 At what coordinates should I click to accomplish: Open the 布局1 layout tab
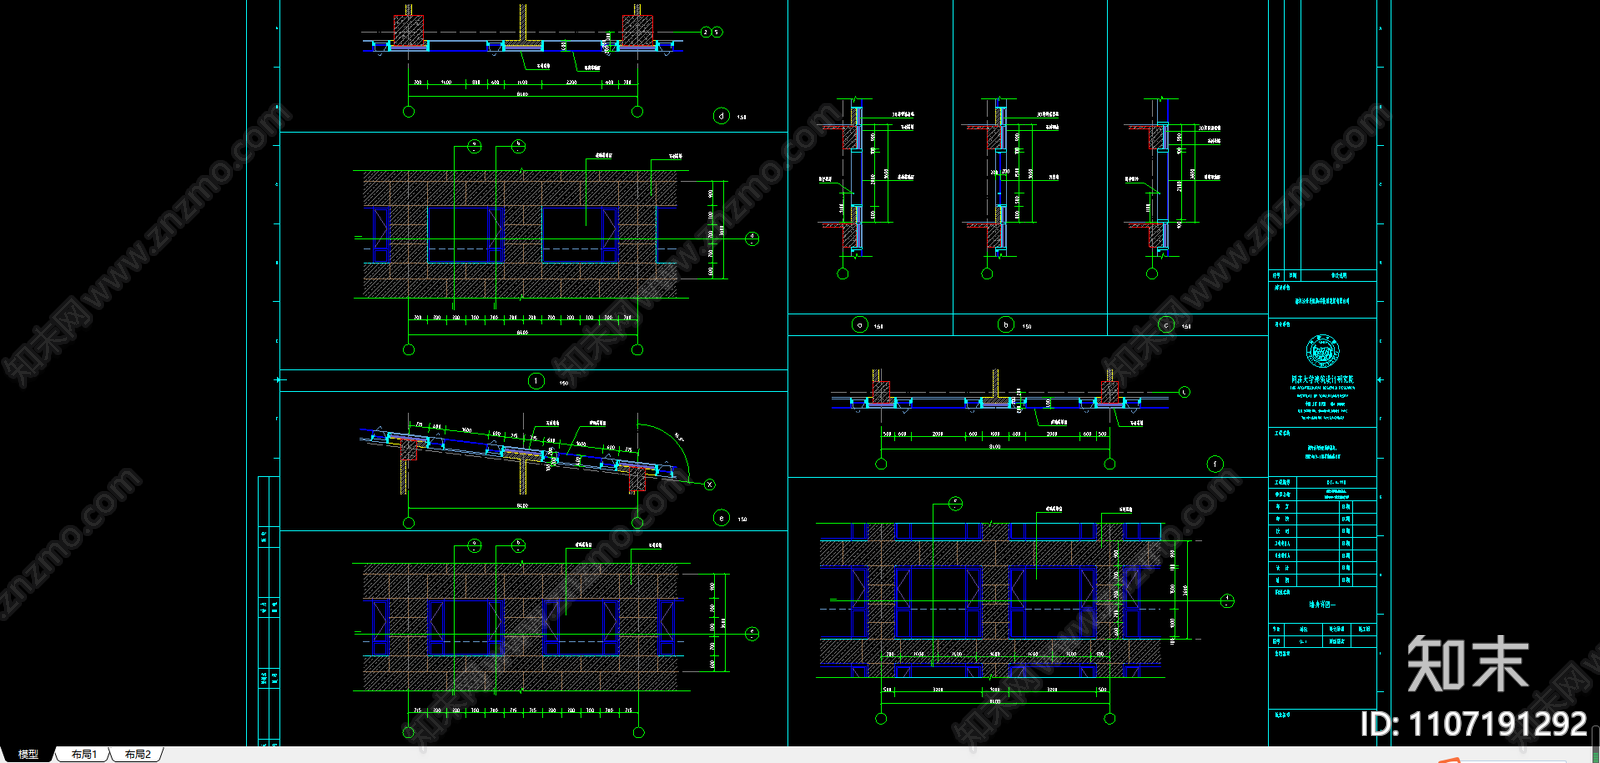(x=84, y=754)
